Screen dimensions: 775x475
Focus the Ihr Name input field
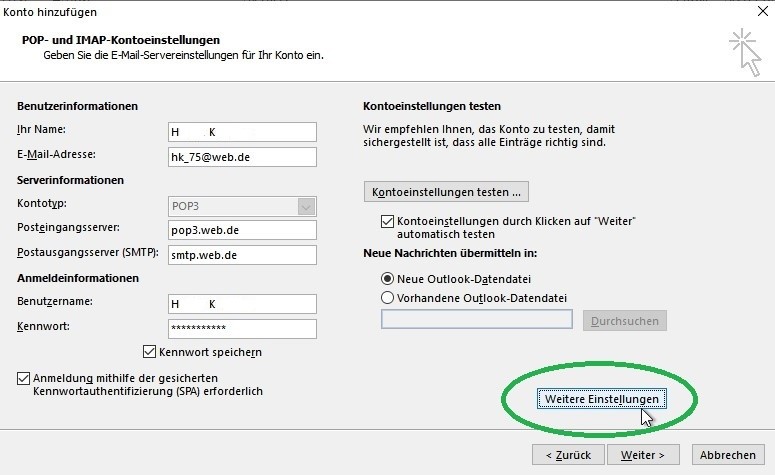[242, 132]
